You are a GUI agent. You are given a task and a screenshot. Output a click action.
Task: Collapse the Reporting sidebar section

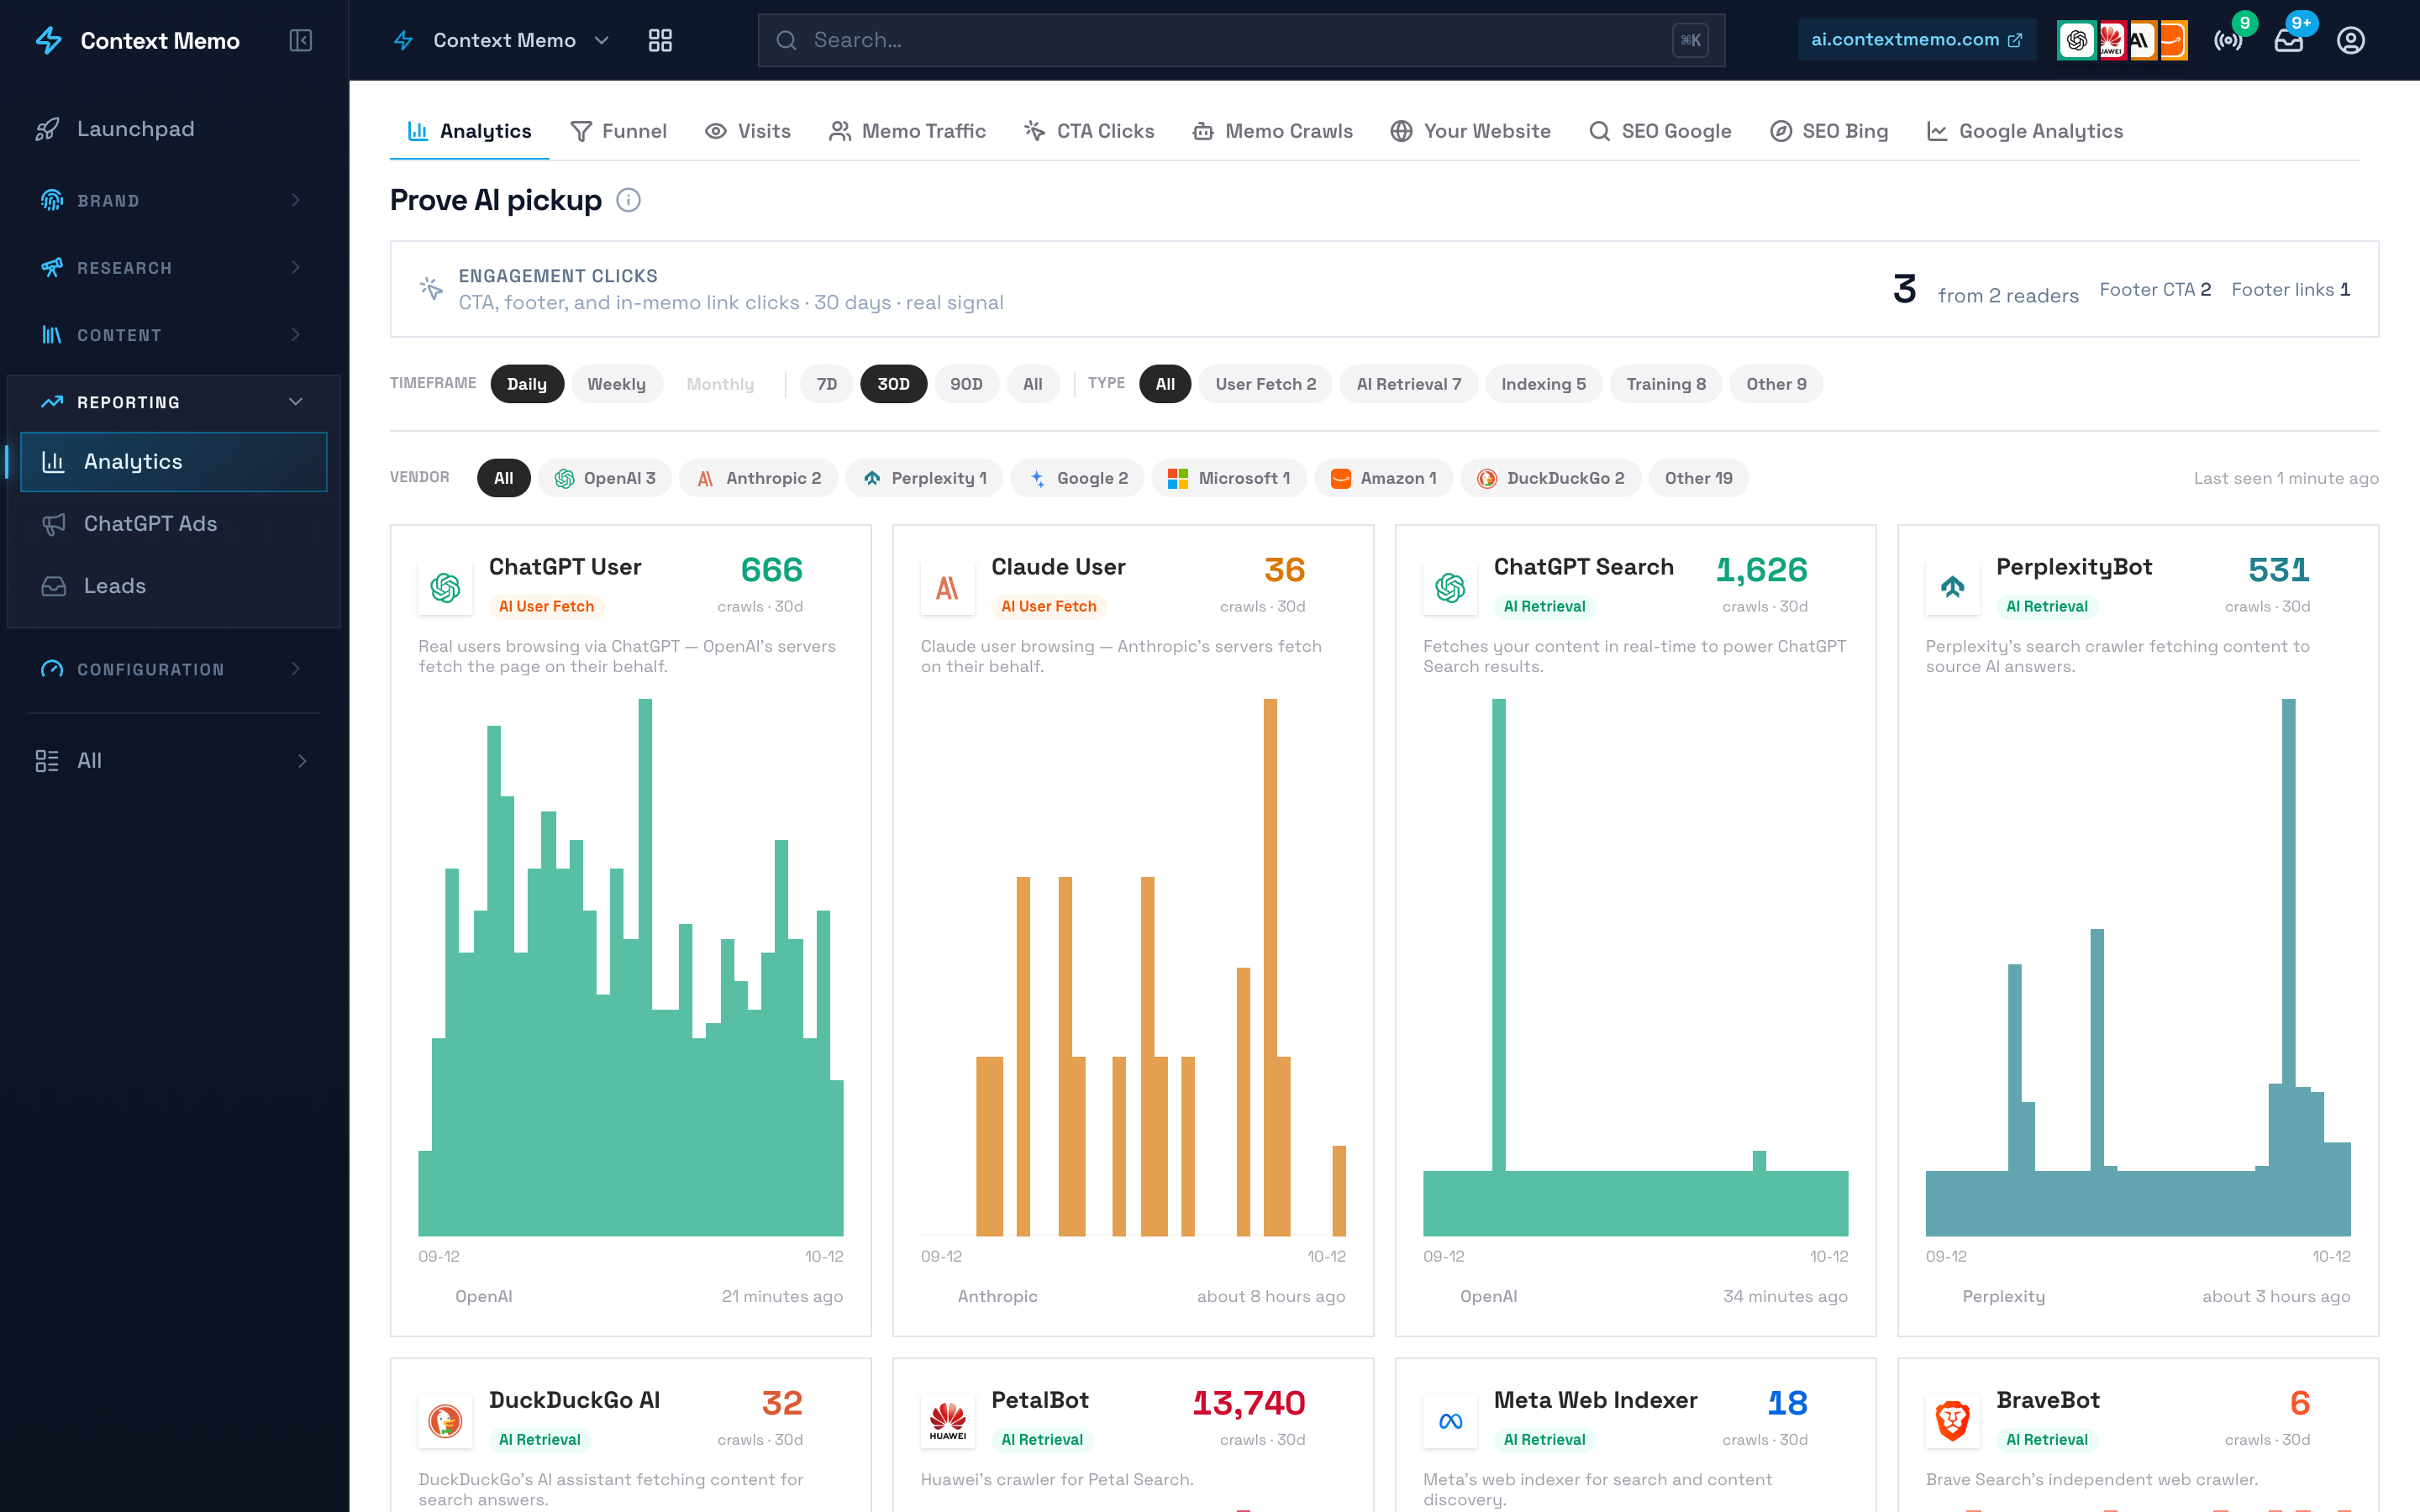tap(172, 402)
